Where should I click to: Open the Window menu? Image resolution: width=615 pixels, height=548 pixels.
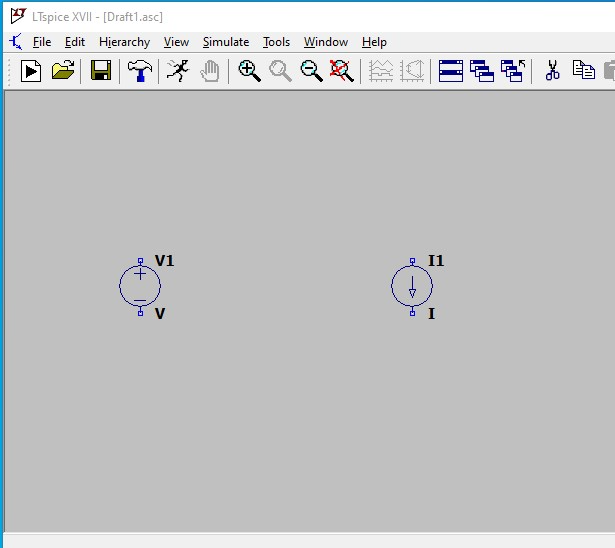coord(326,42)
